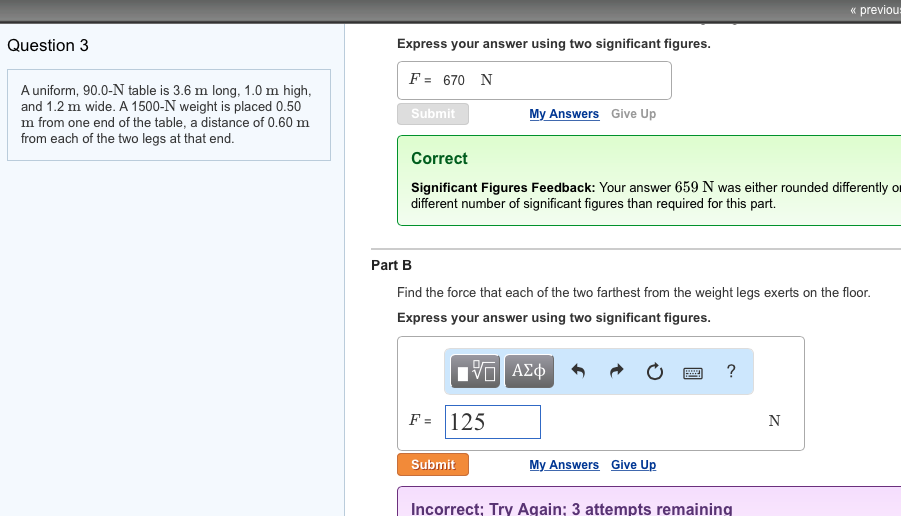Show keyboard shortcuts via keyboard icon
901x516 pixels.
click(x=693, y=372)
